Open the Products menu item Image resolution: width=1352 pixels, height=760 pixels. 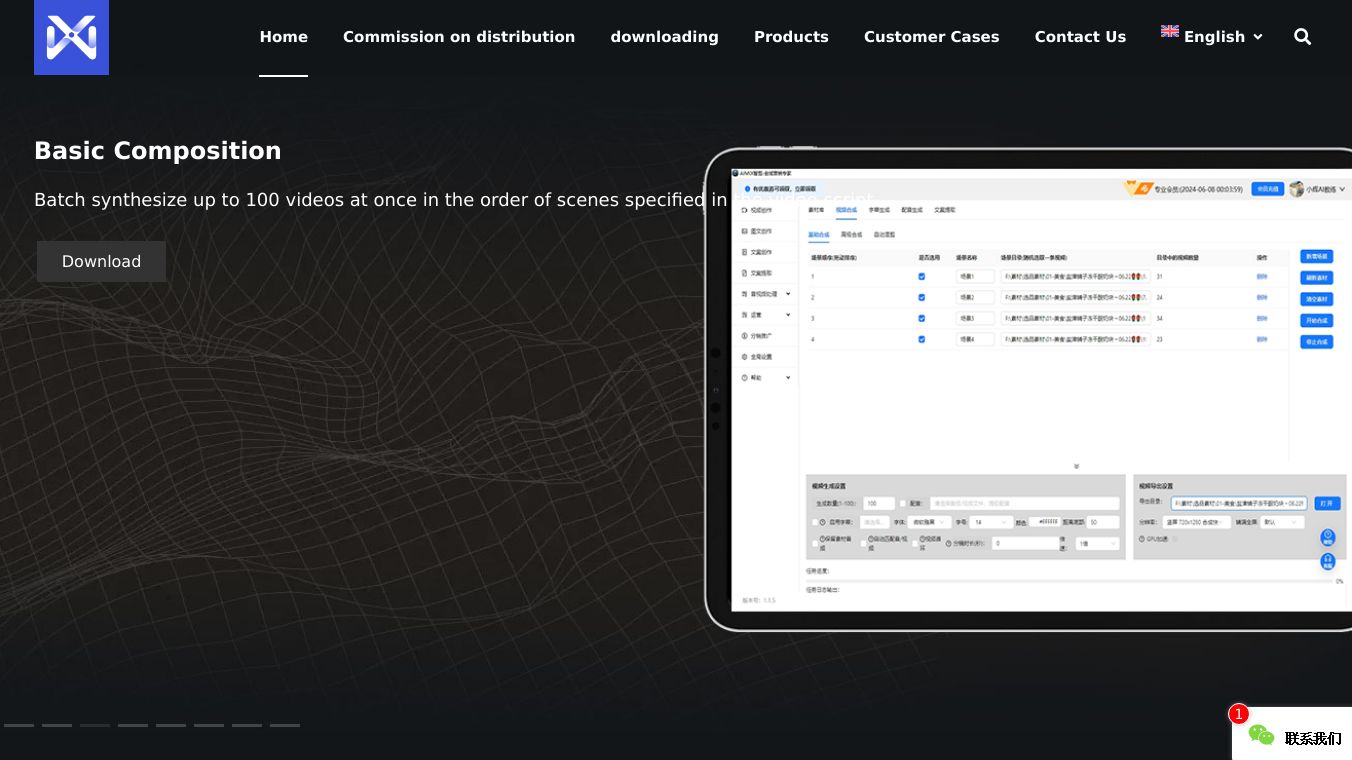(x=791, y=37)
